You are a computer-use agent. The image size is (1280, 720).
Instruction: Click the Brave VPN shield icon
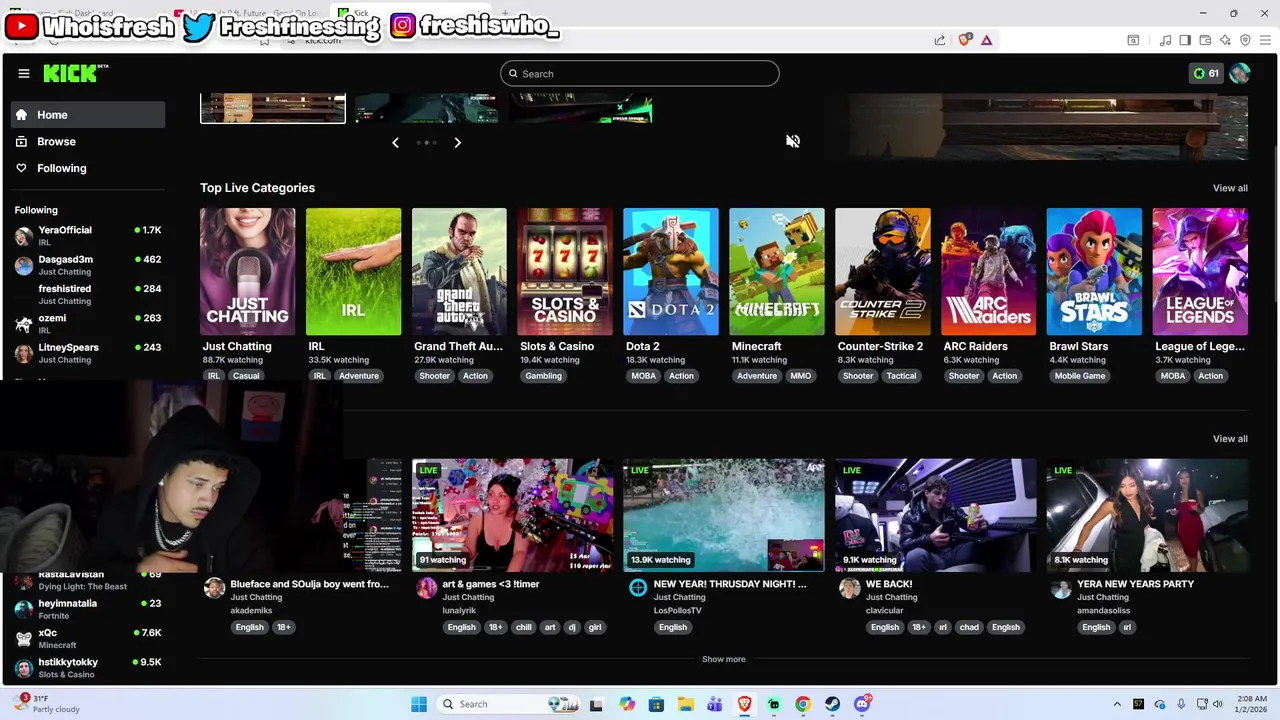[x=1245, y=40]
